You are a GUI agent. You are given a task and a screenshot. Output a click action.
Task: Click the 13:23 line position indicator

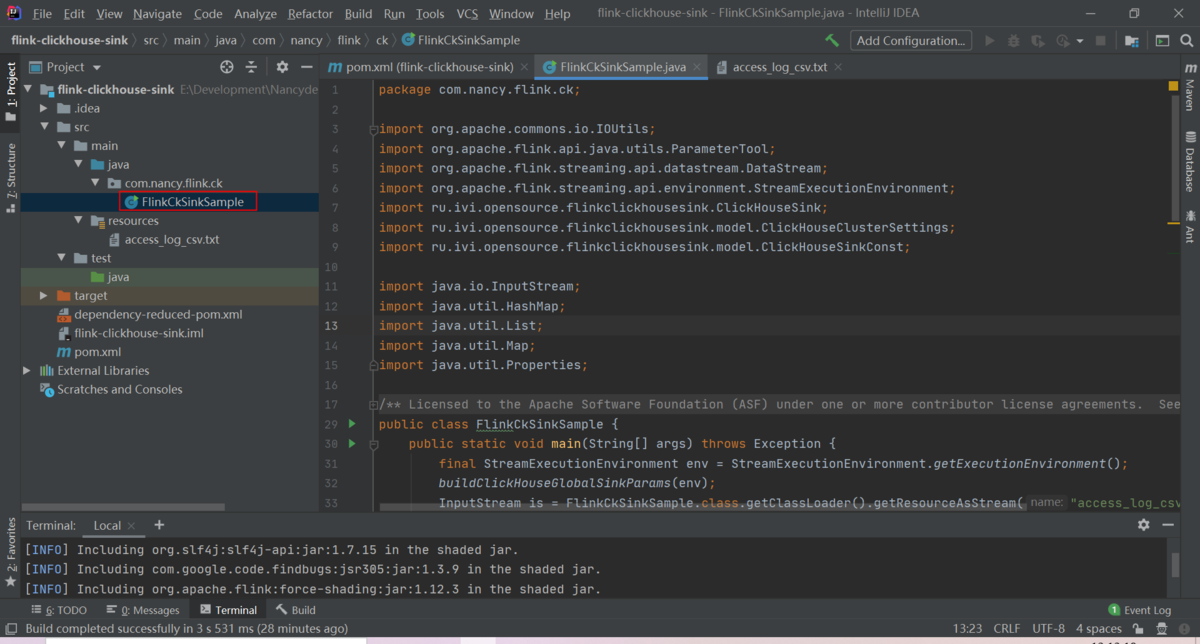967,629
